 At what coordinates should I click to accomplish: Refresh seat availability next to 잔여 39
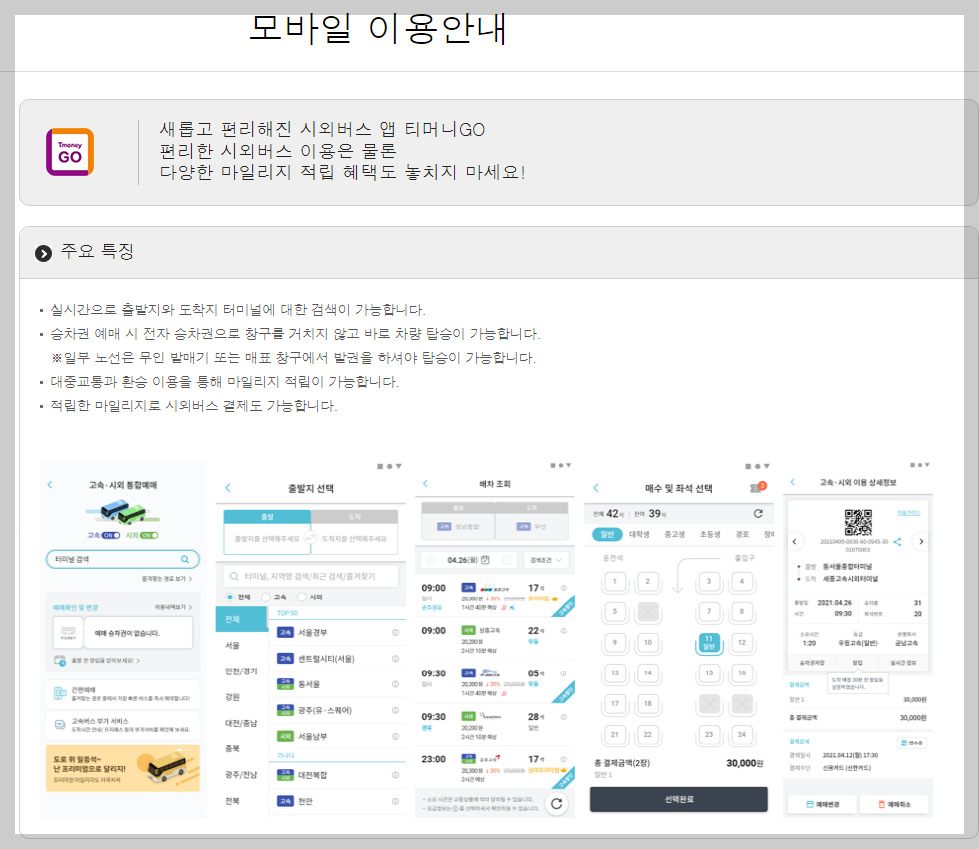point(758,514)
